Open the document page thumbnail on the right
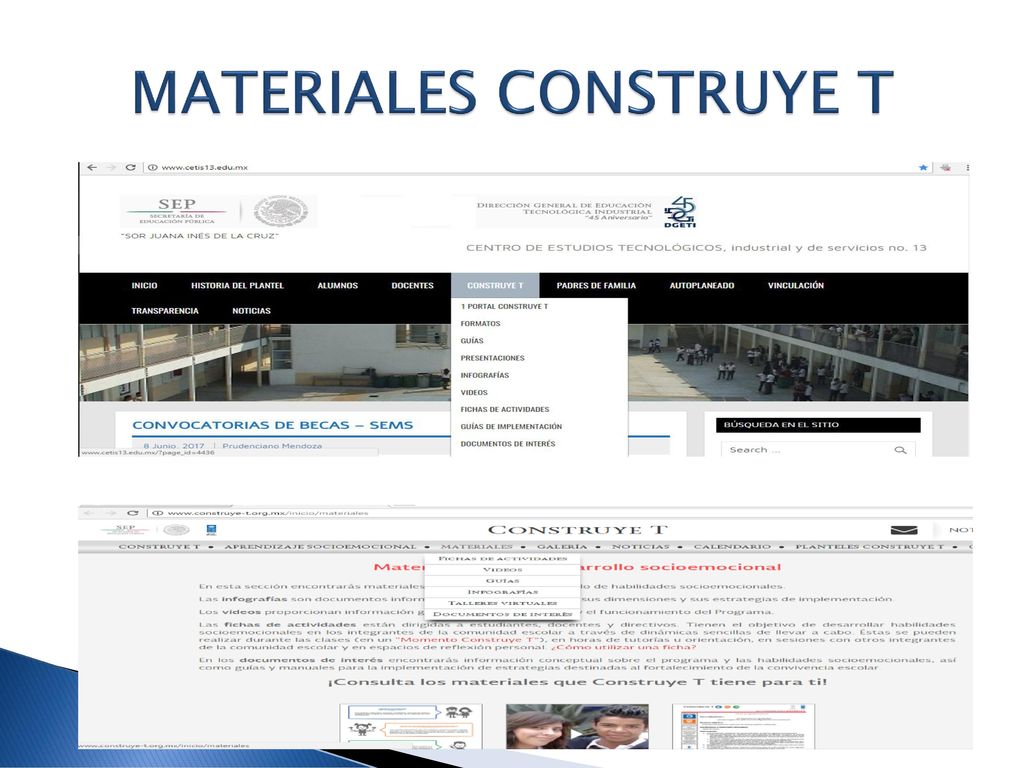 point(744,726)
